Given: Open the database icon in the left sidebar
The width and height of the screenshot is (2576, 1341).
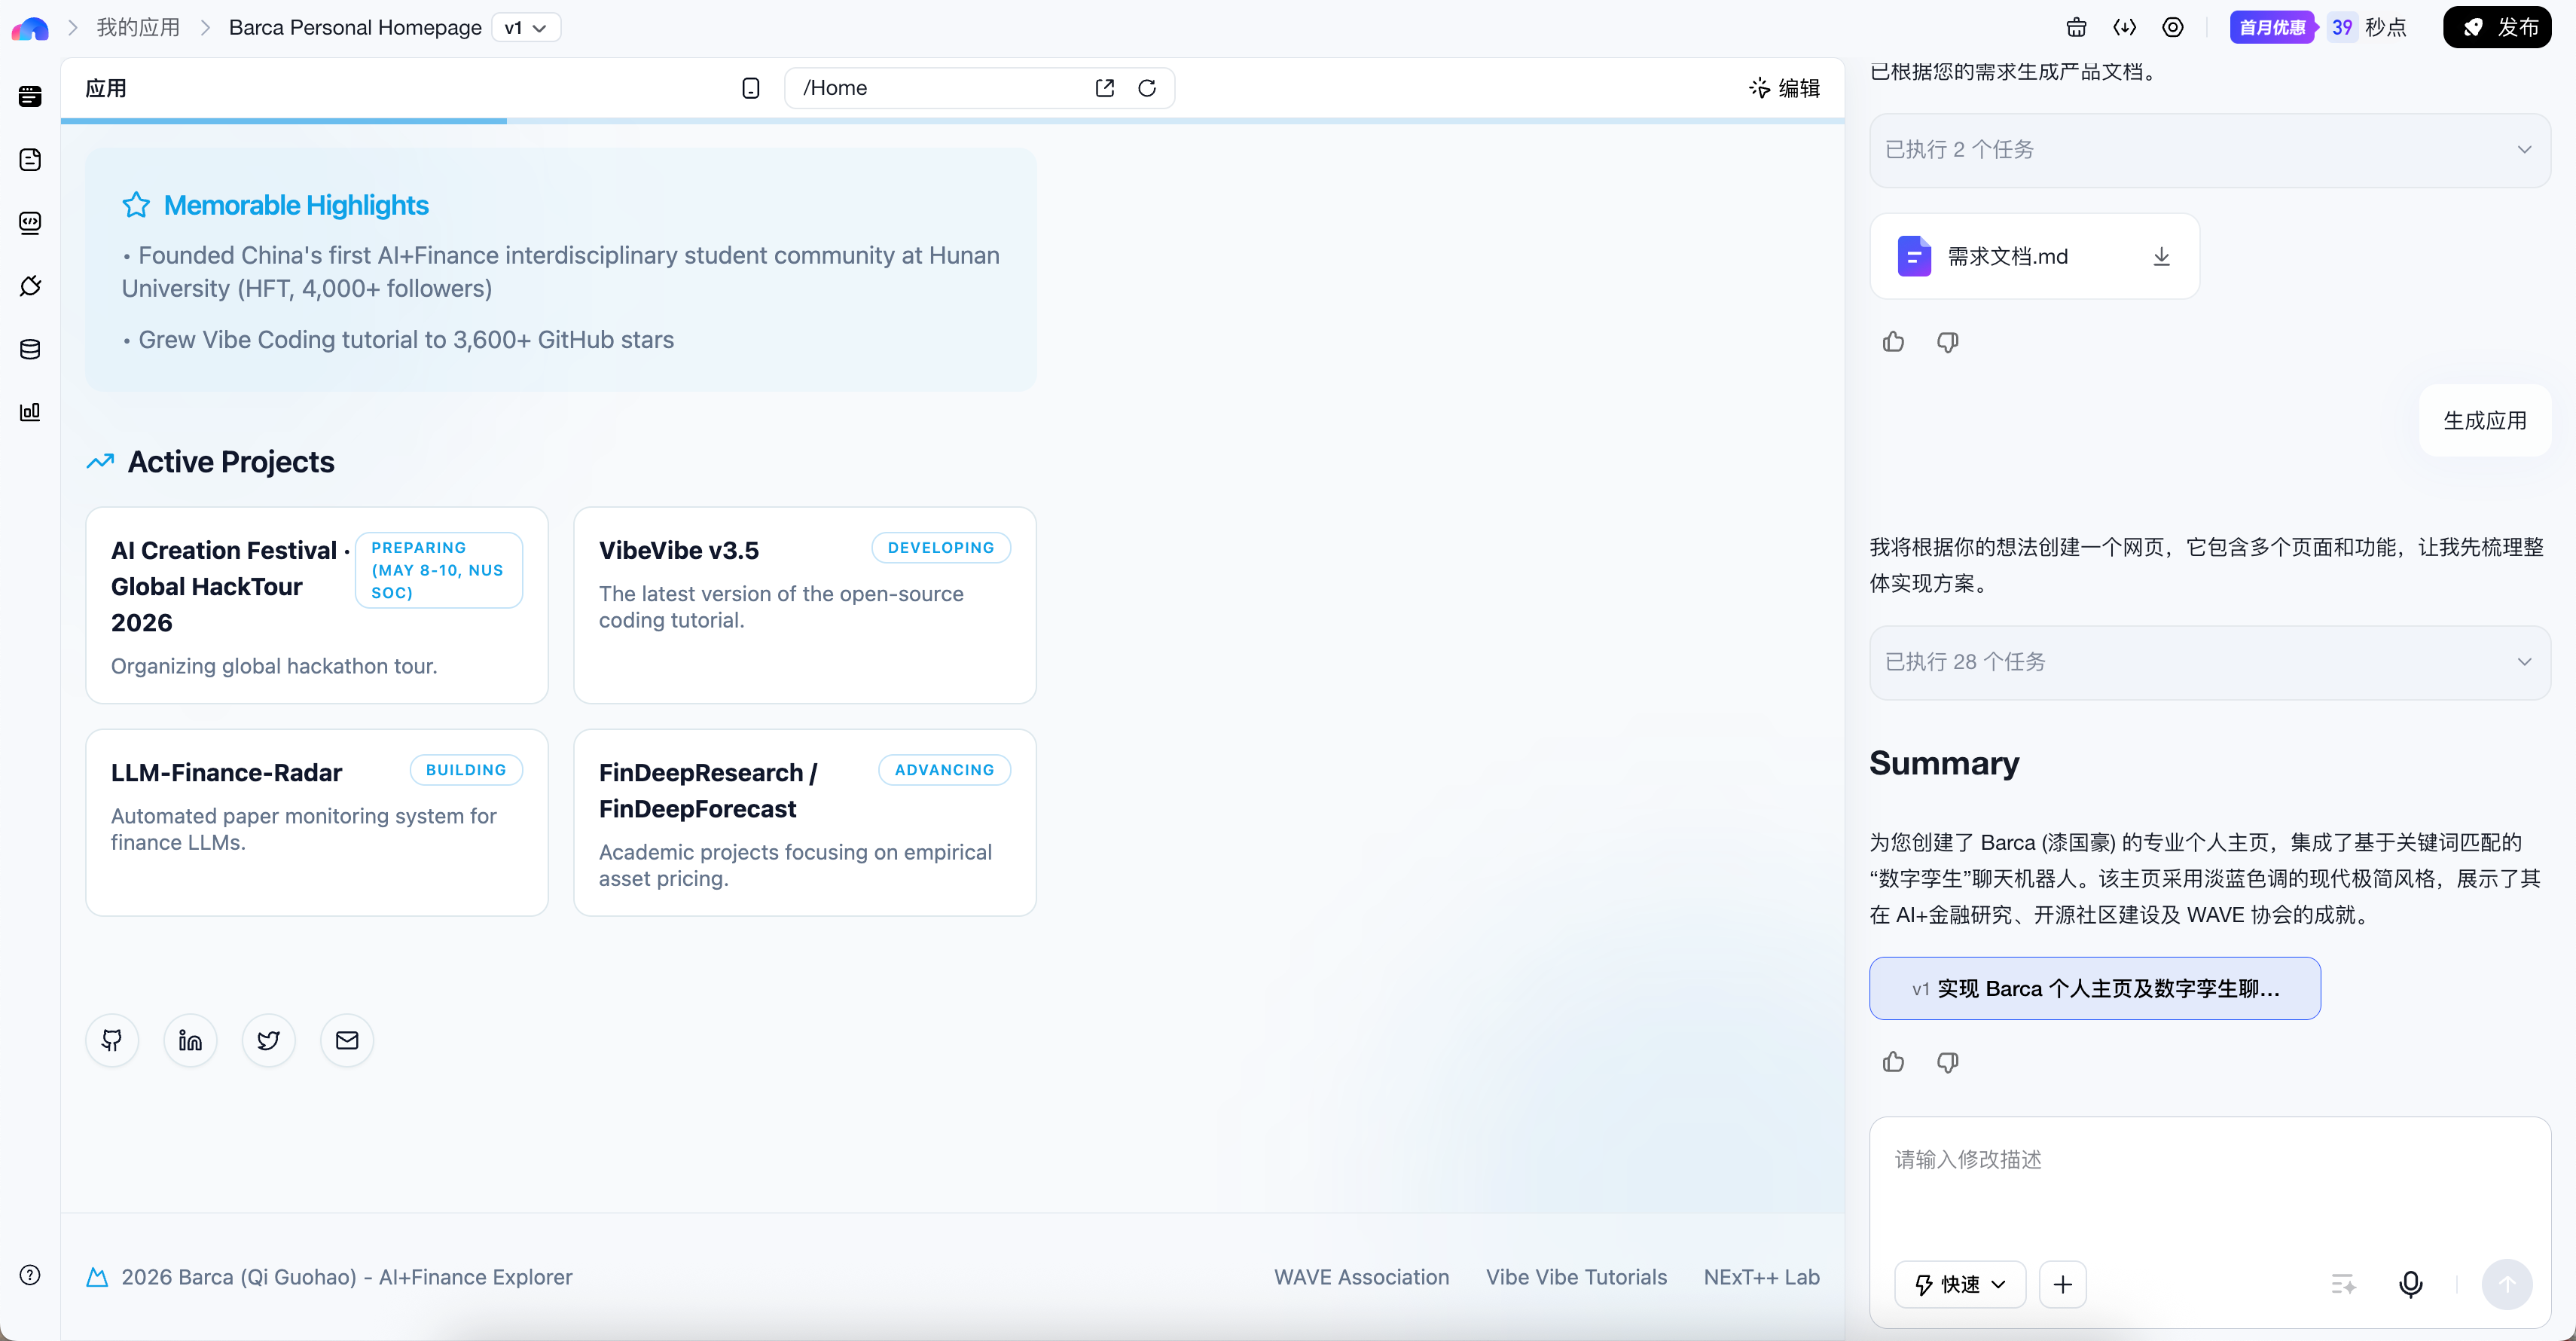Looking at the screenshot, I should point(30,350).
